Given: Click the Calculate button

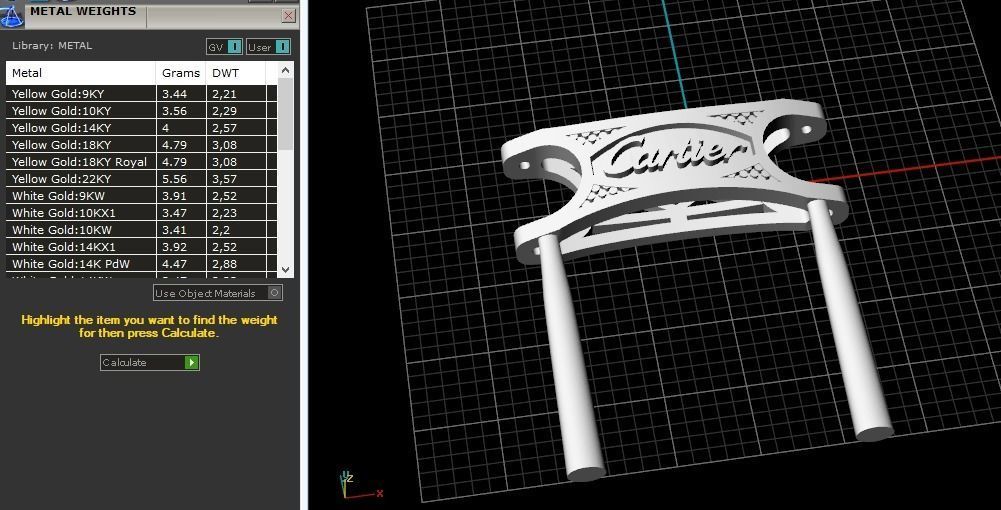Looking at the screenshot, I should tap(149, 363).
